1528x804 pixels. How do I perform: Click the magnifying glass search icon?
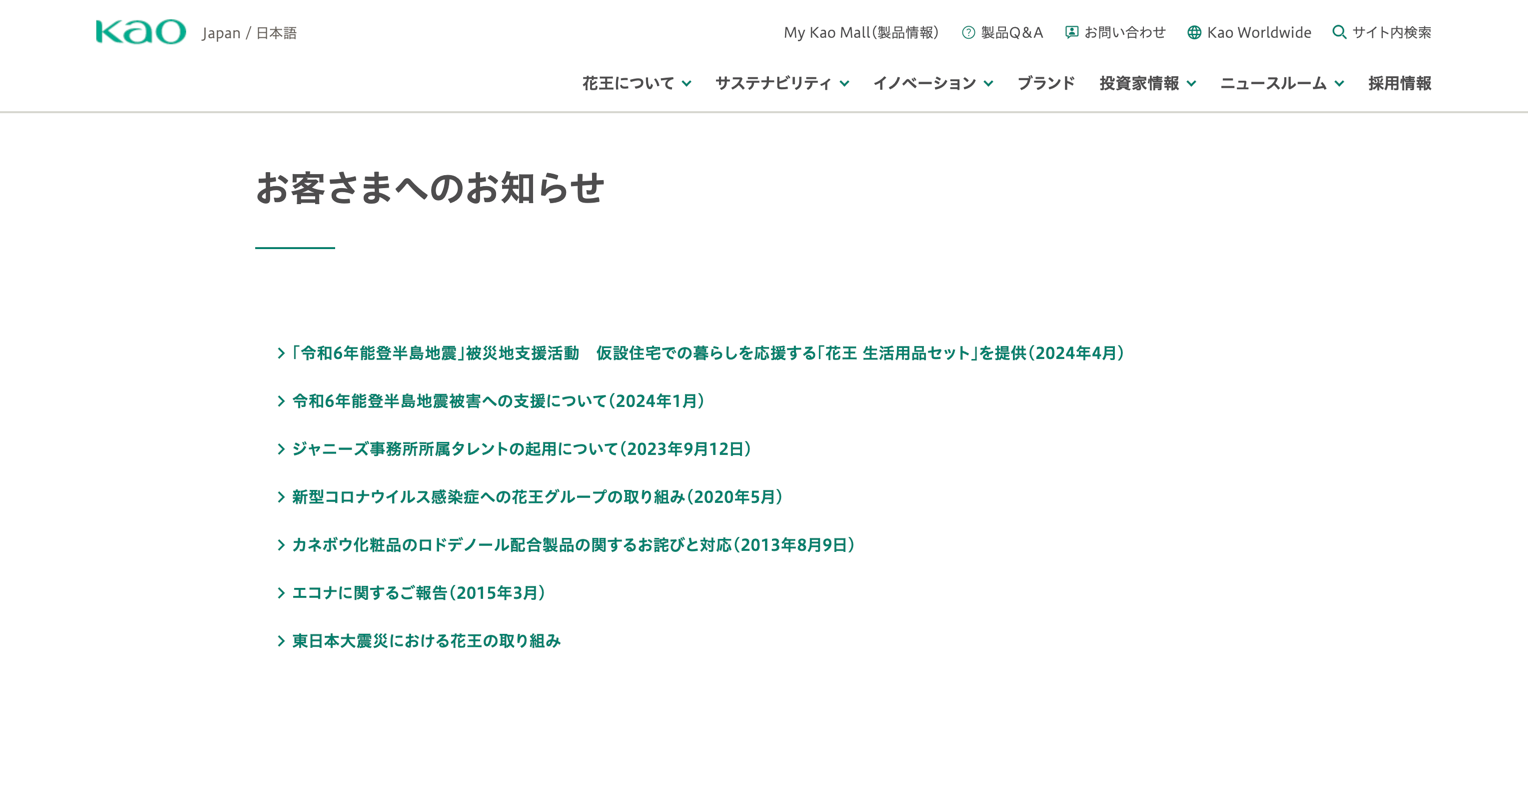click(x=1339, y=32)
